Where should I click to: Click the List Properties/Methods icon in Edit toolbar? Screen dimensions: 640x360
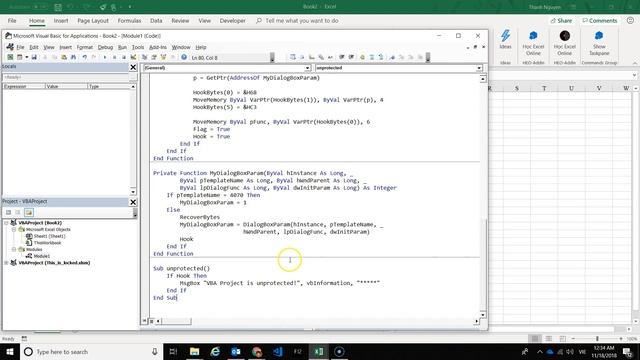pos(293,58)
